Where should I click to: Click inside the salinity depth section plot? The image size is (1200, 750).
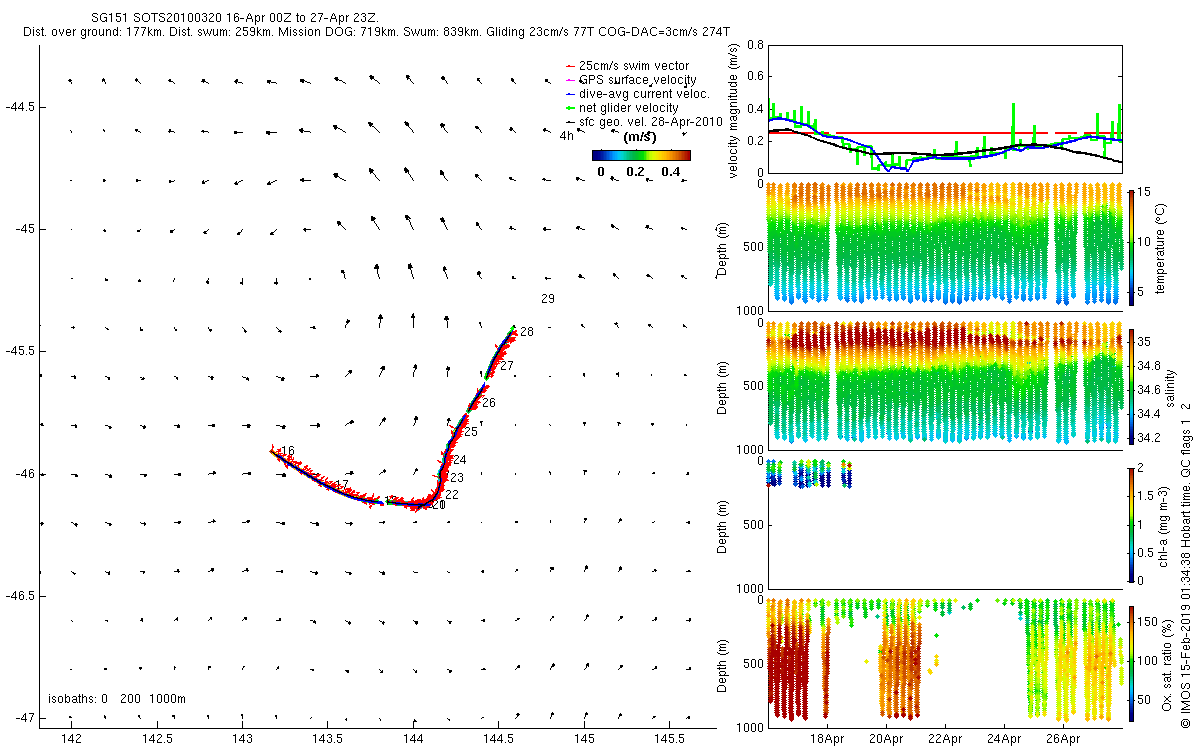945,385
